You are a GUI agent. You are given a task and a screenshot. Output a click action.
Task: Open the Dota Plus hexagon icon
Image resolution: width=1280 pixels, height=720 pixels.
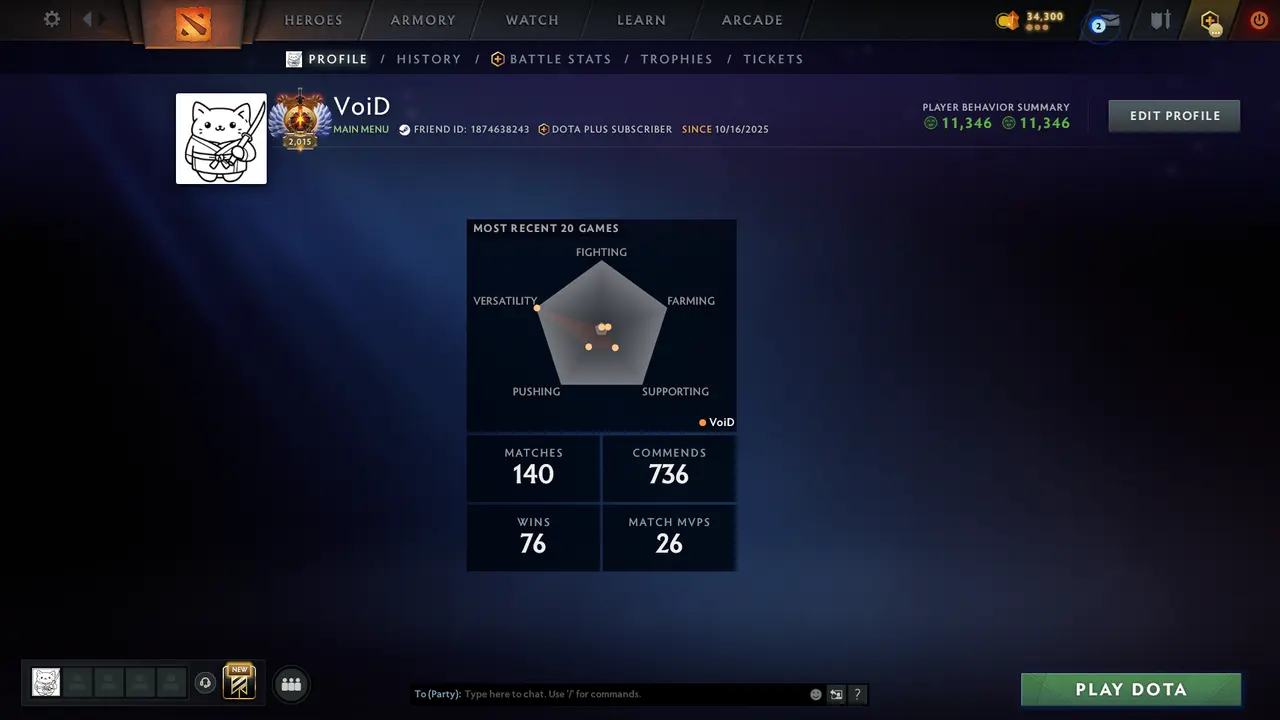(1211, 21)
